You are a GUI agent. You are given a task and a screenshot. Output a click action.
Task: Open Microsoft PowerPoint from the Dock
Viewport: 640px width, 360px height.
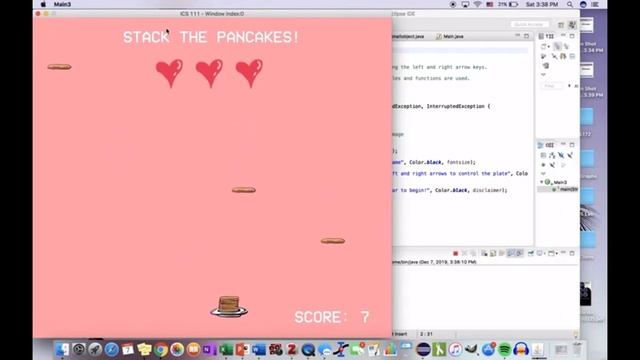tap(242, 349)
